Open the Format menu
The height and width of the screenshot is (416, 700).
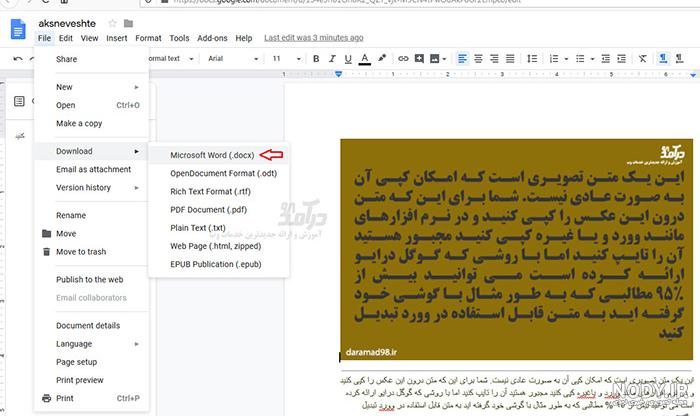click(x=148, y=38)
